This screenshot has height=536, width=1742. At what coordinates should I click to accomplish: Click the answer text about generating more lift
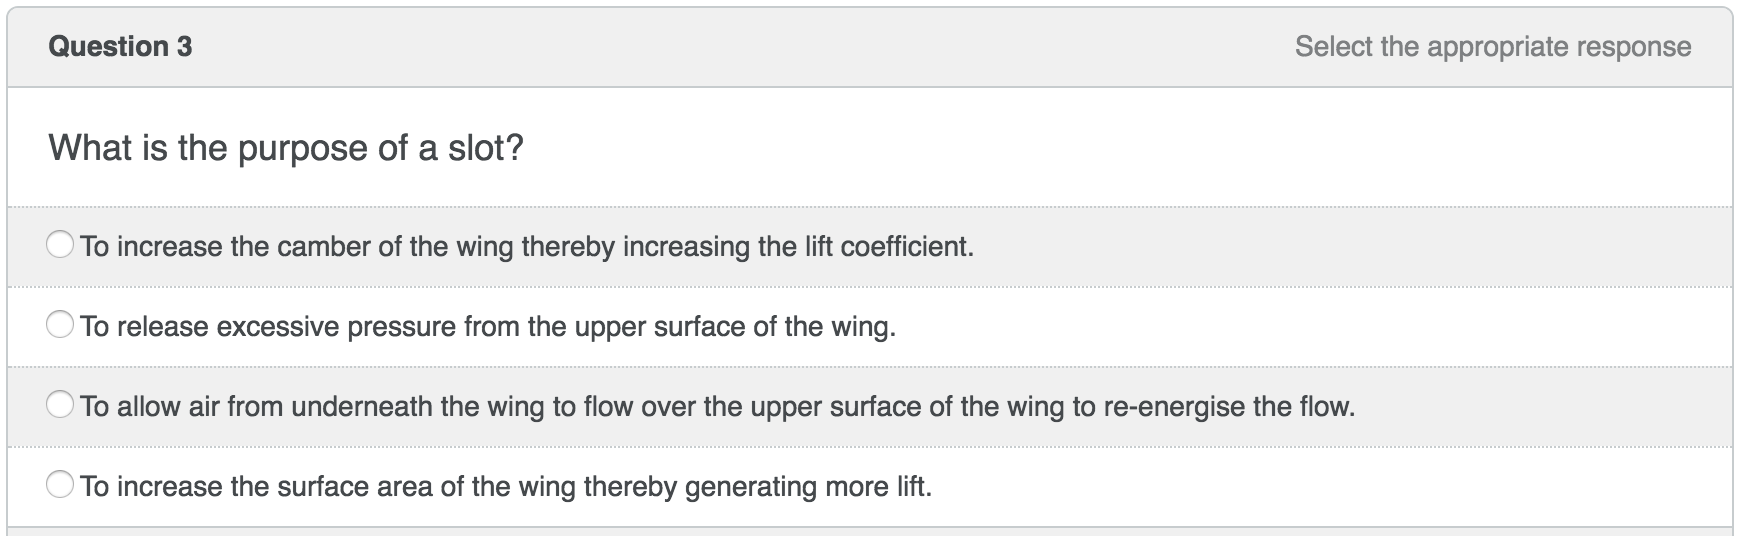pos(506,487)
